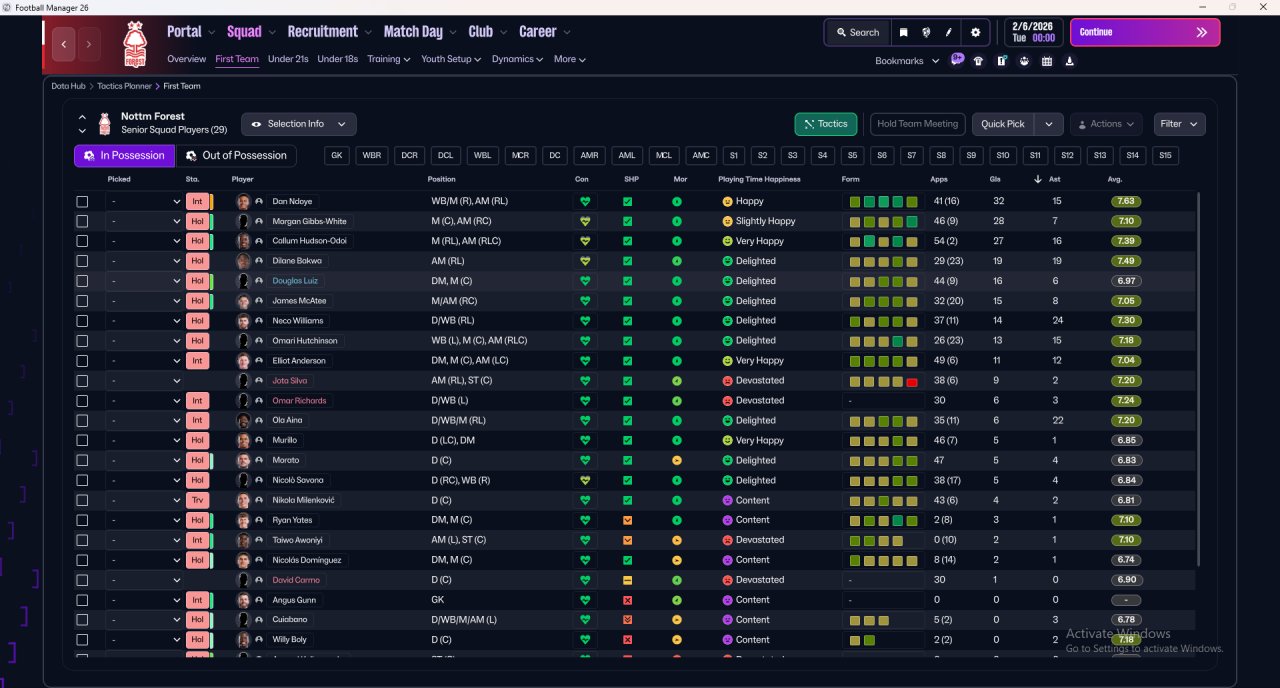Open the Picked dropdown for Morato
1280x688 pixels.
[145, 461]
